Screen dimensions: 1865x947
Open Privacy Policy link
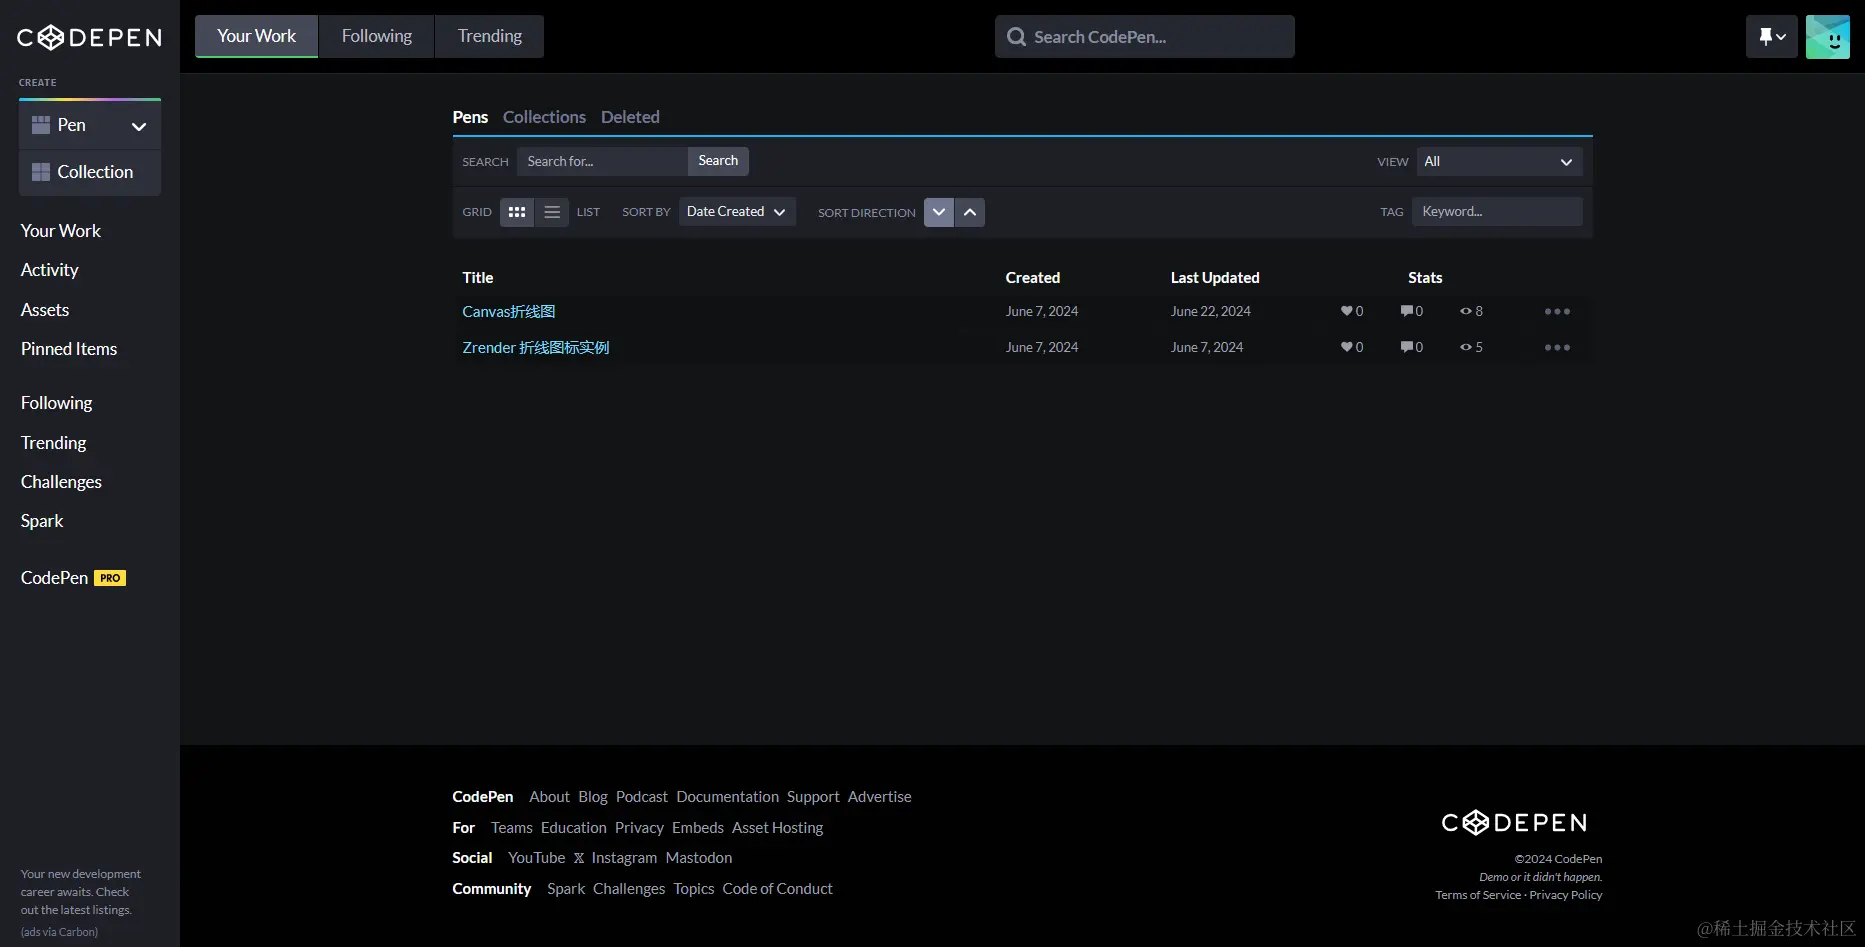(x=1565, y=895)
